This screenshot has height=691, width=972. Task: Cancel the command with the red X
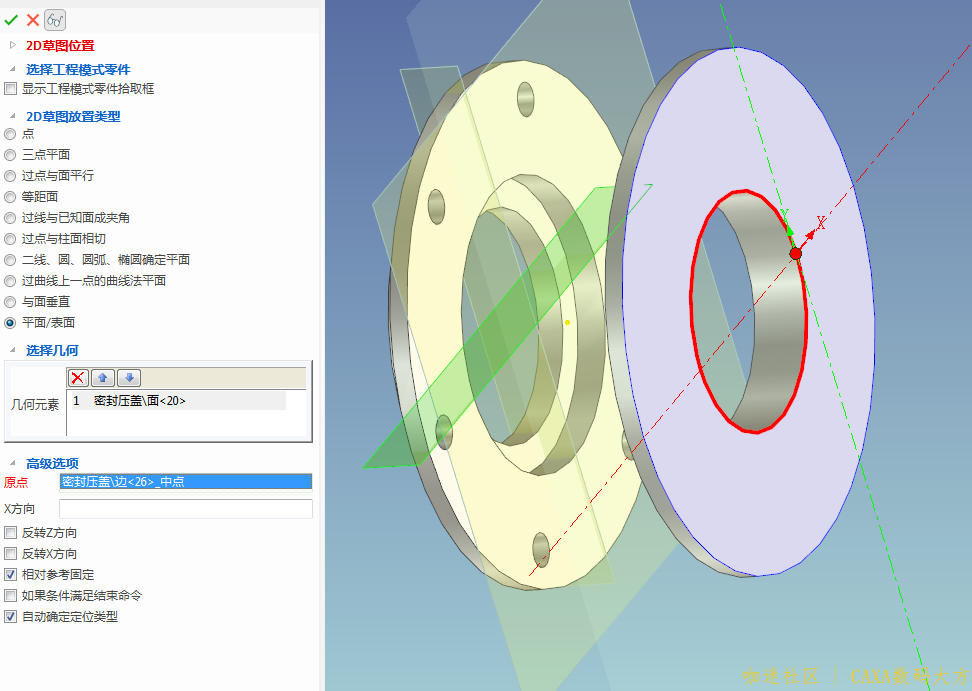click(33, 19)
